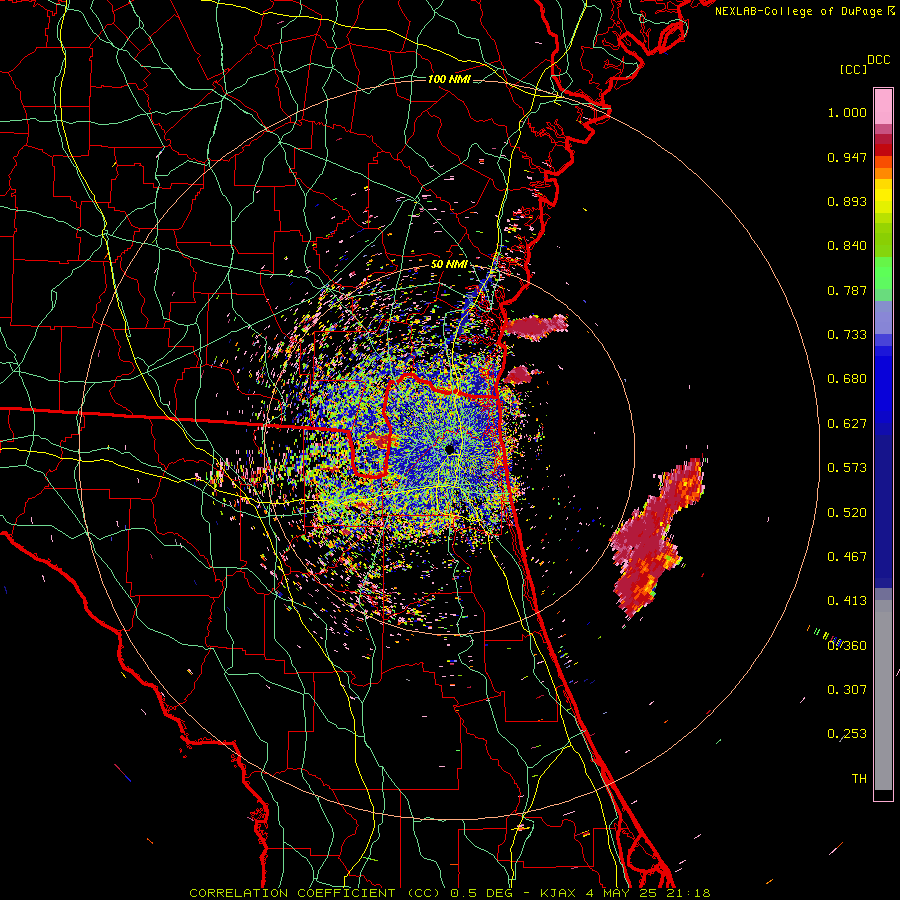Click the 1.000 value on the color scale
This screenshot has width=900, height=900.
point(847,112)
